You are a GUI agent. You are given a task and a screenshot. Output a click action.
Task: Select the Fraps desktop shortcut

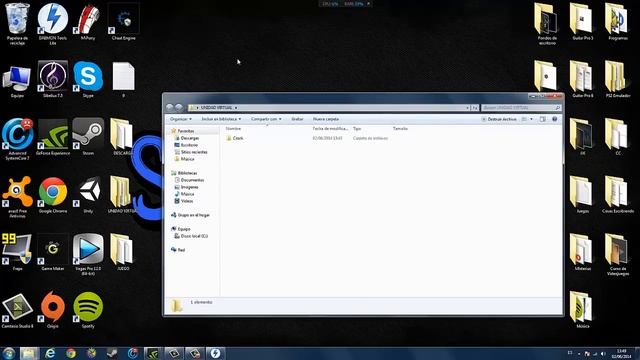[17, 252]
